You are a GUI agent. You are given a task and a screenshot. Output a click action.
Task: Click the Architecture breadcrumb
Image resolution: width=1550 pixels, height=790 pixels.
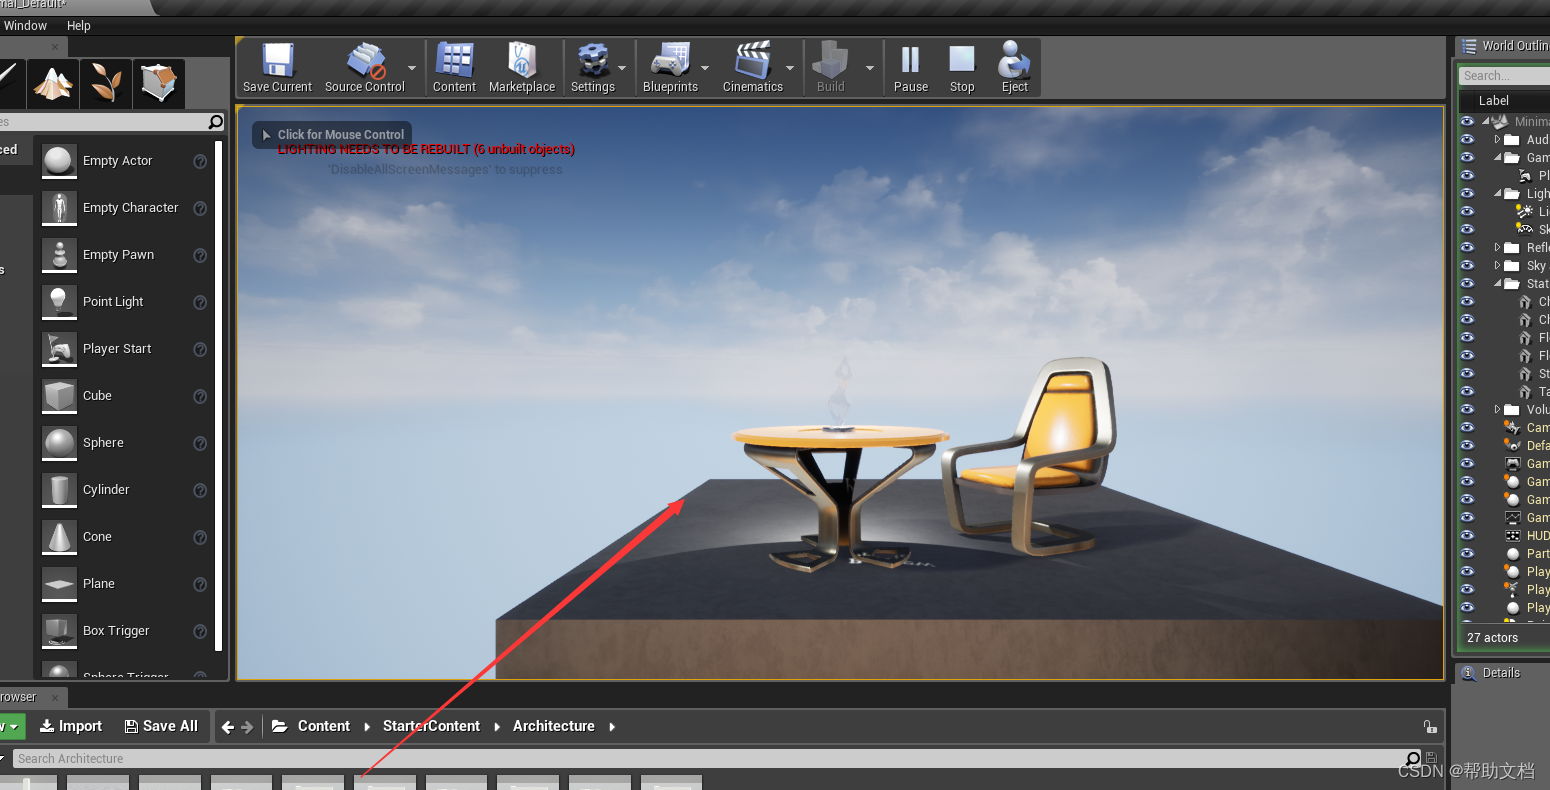pyautogui.click(x=553, y=727)
